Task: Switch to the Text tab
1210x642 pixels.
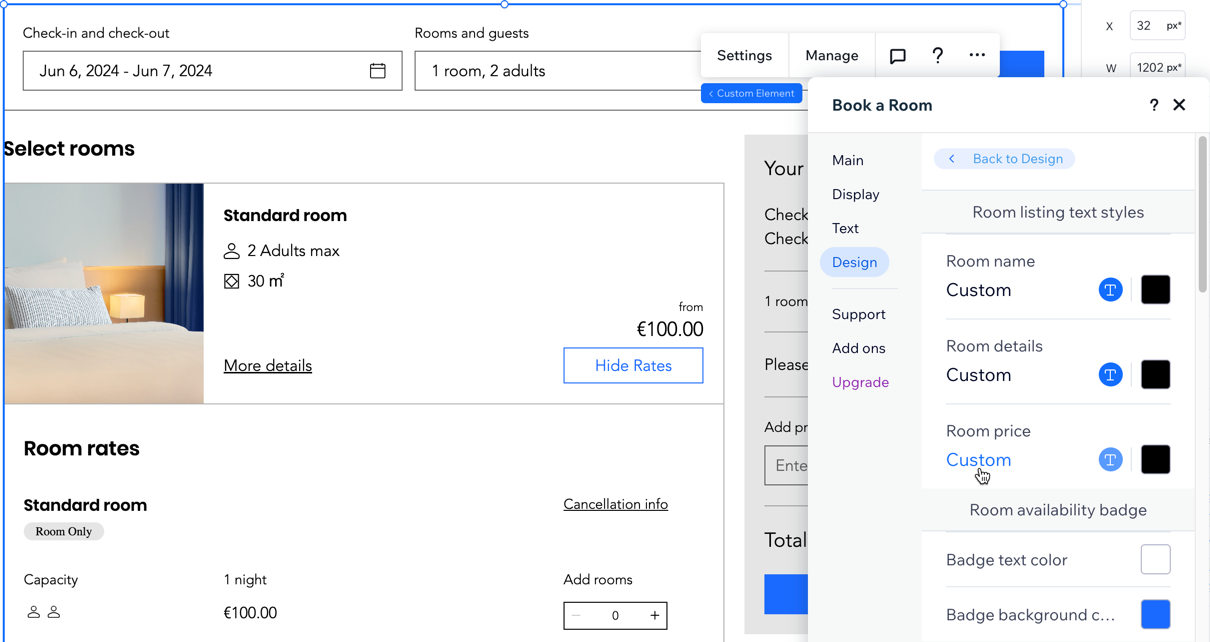Action: pos(846,228)
